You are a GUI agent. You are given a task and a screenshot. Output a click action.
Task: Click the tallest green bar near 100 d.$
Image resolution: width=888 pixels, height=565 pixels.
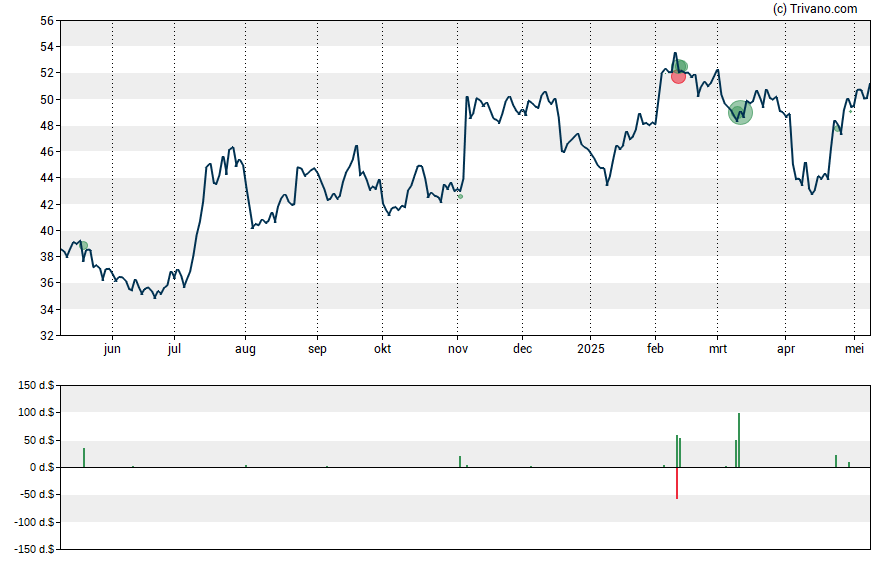click(x=739, y=440)
